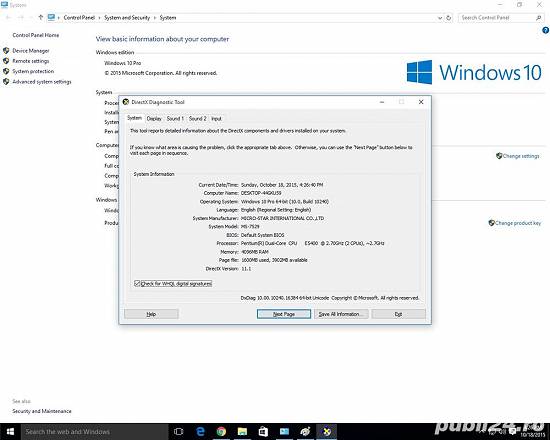
Task: Launch Google Chrome from the taskbar
Action: (x=221, y=432)
